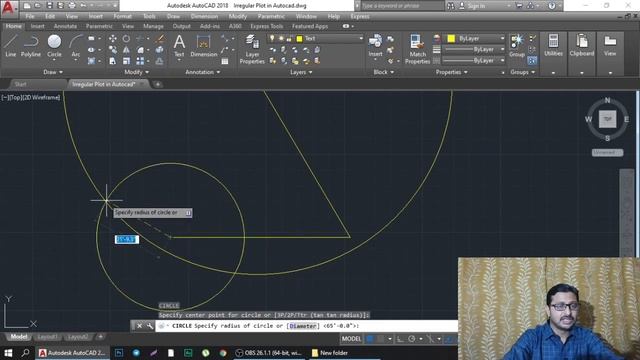The image size is (640, 360).
Task: Toggle polar tracking in status bar
Action: [x=412, y=339]
